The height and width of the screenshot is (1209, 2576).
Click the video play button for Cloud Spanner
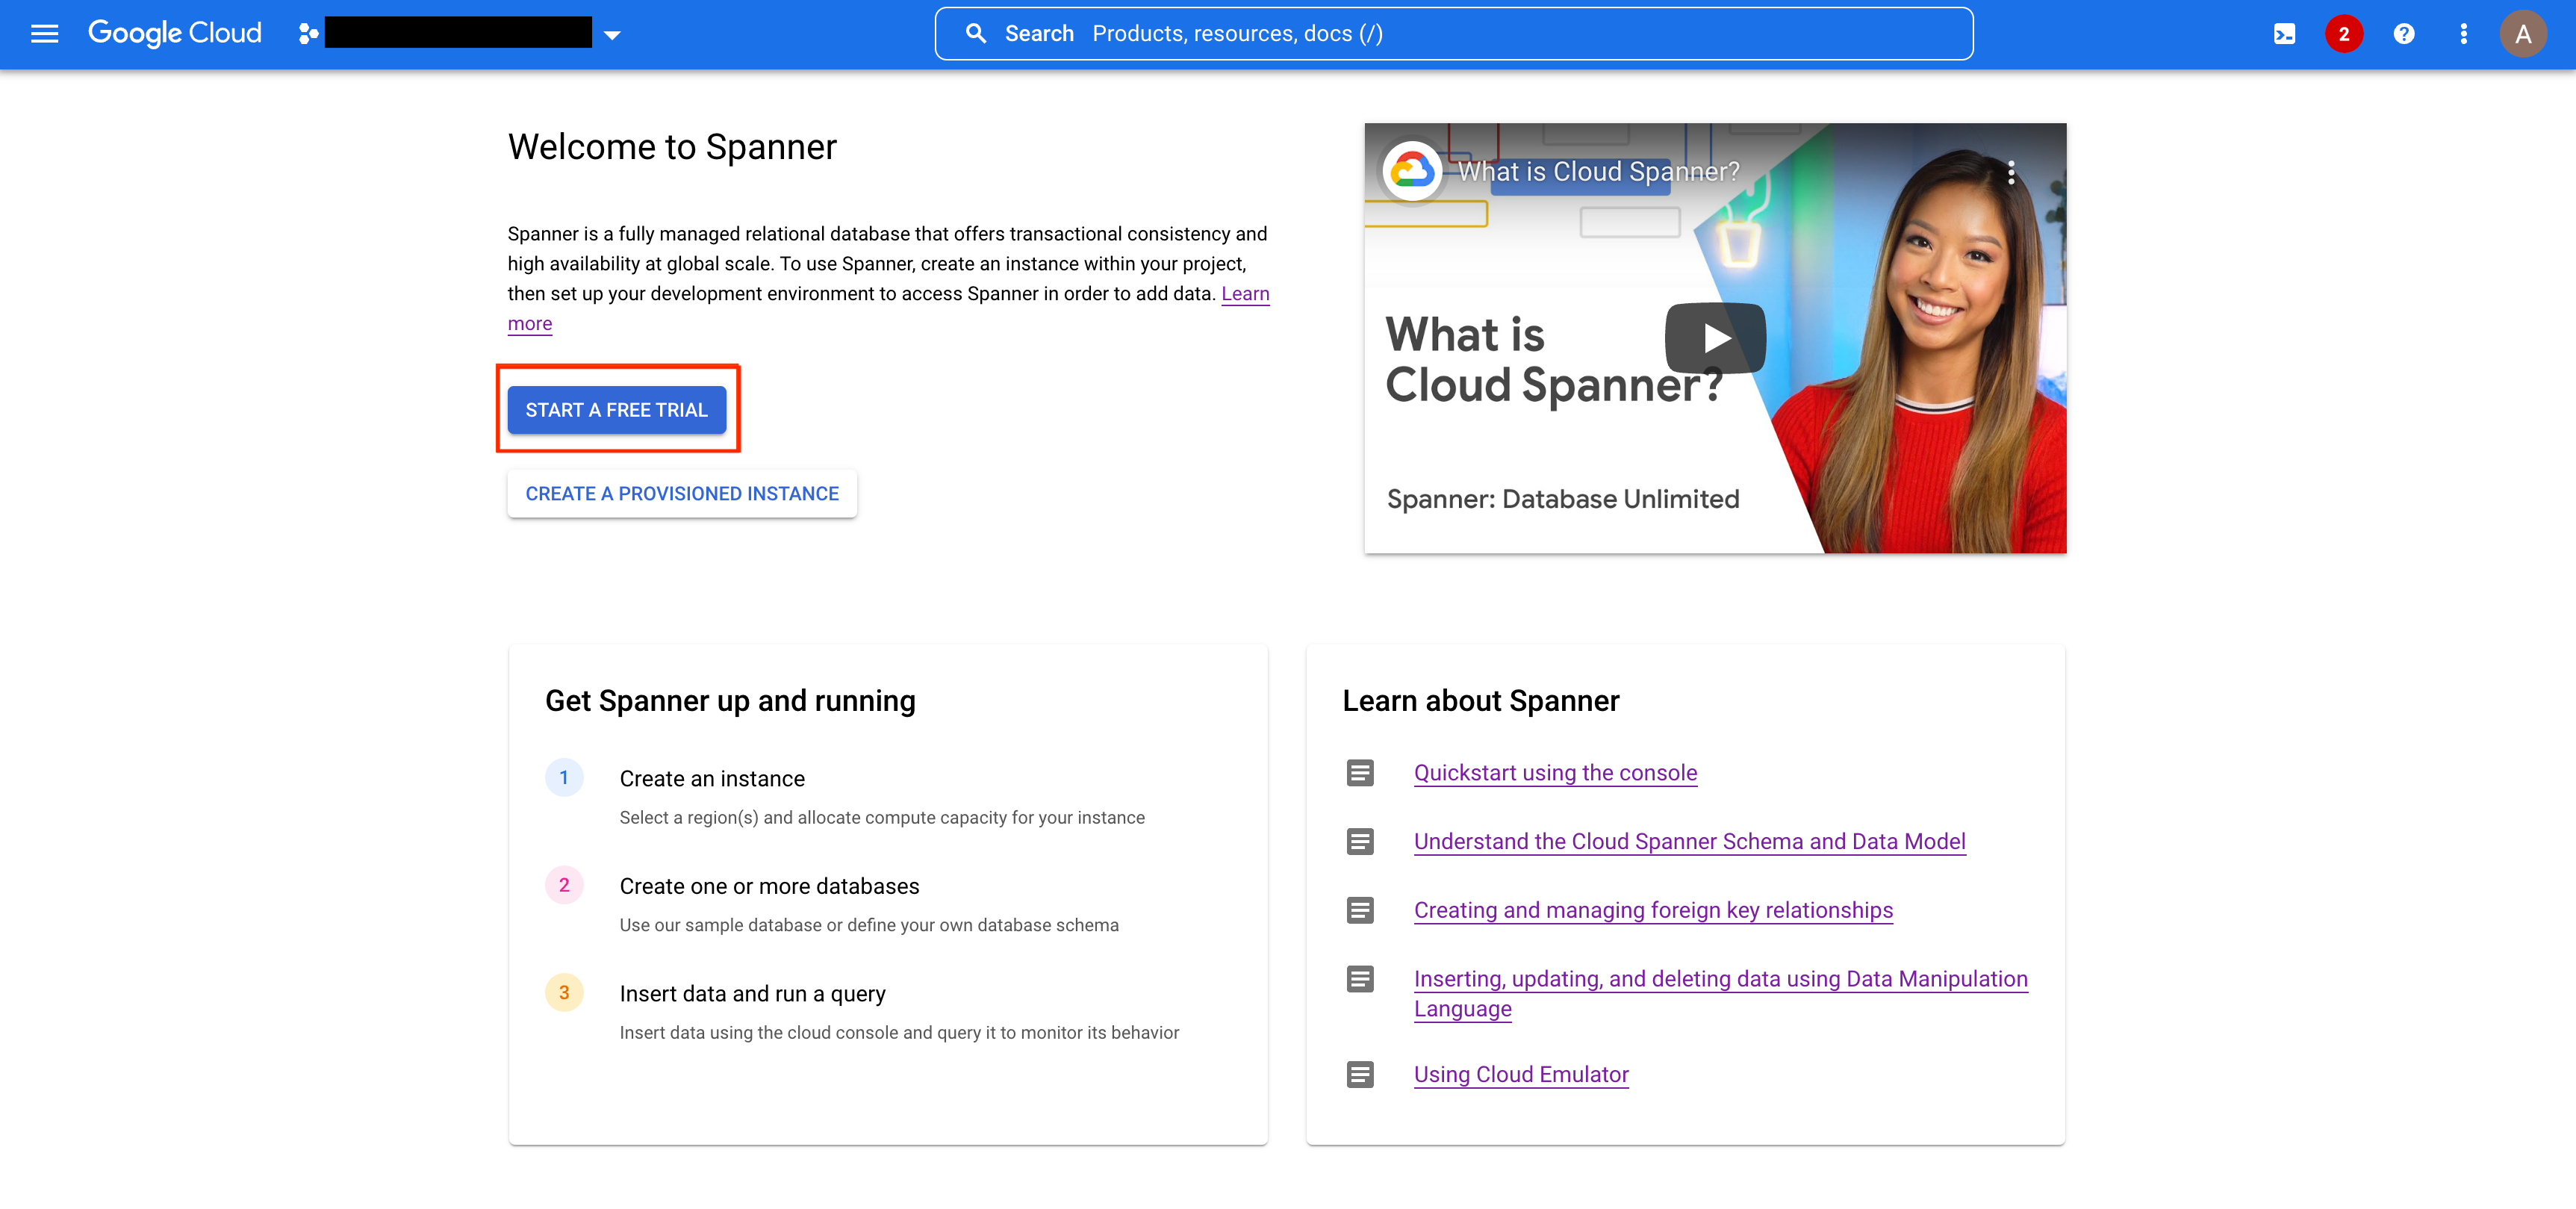coord(1715,337)
